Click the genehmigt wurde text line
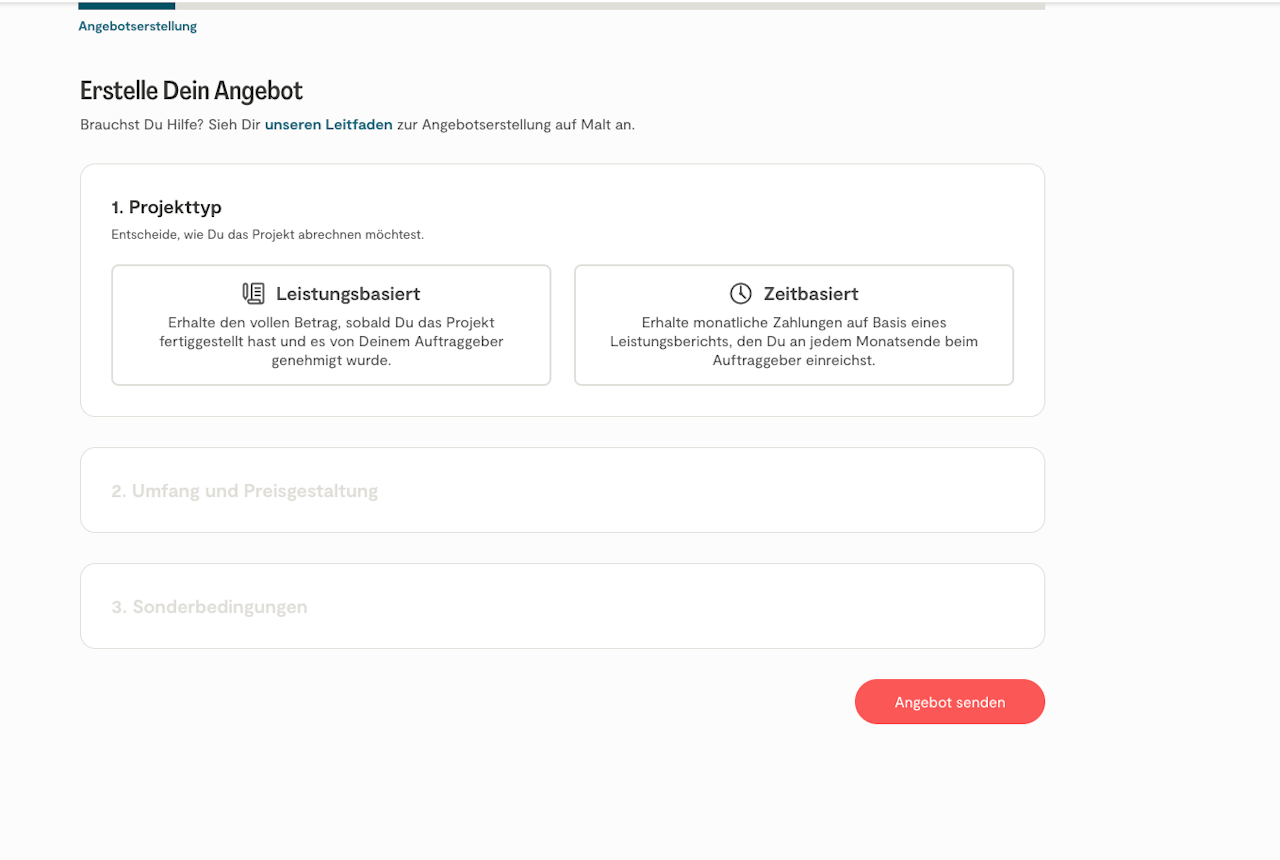Screen dimensions: 1280x860 pyautogui.click(x=331, y=360)
